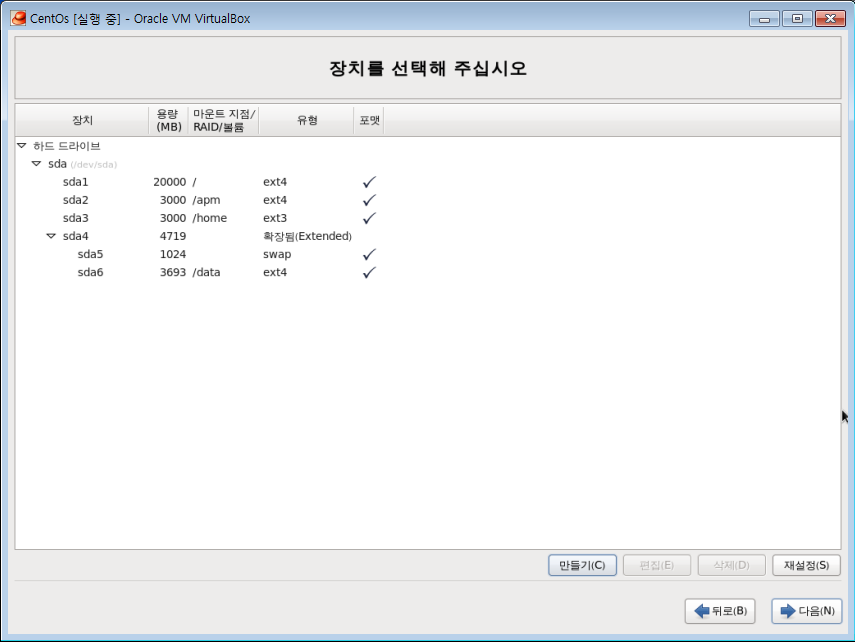855x642 pixels.
Task: Click the /data mount point text
Action: 206,272
